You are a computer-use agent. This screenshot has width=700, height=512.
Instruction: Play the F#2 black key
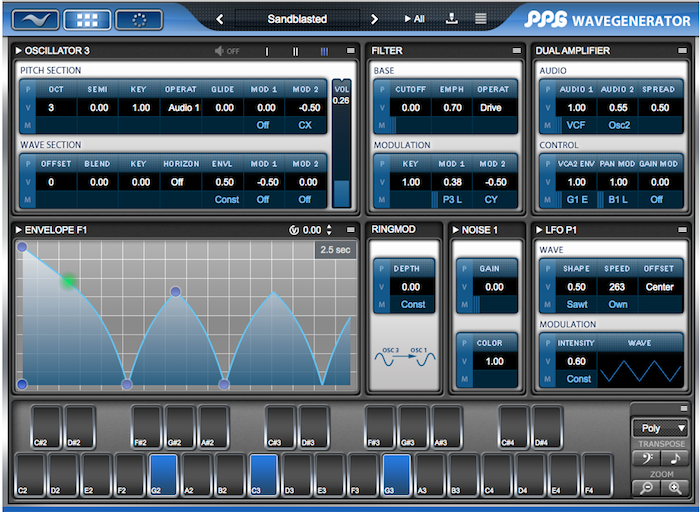147,427
